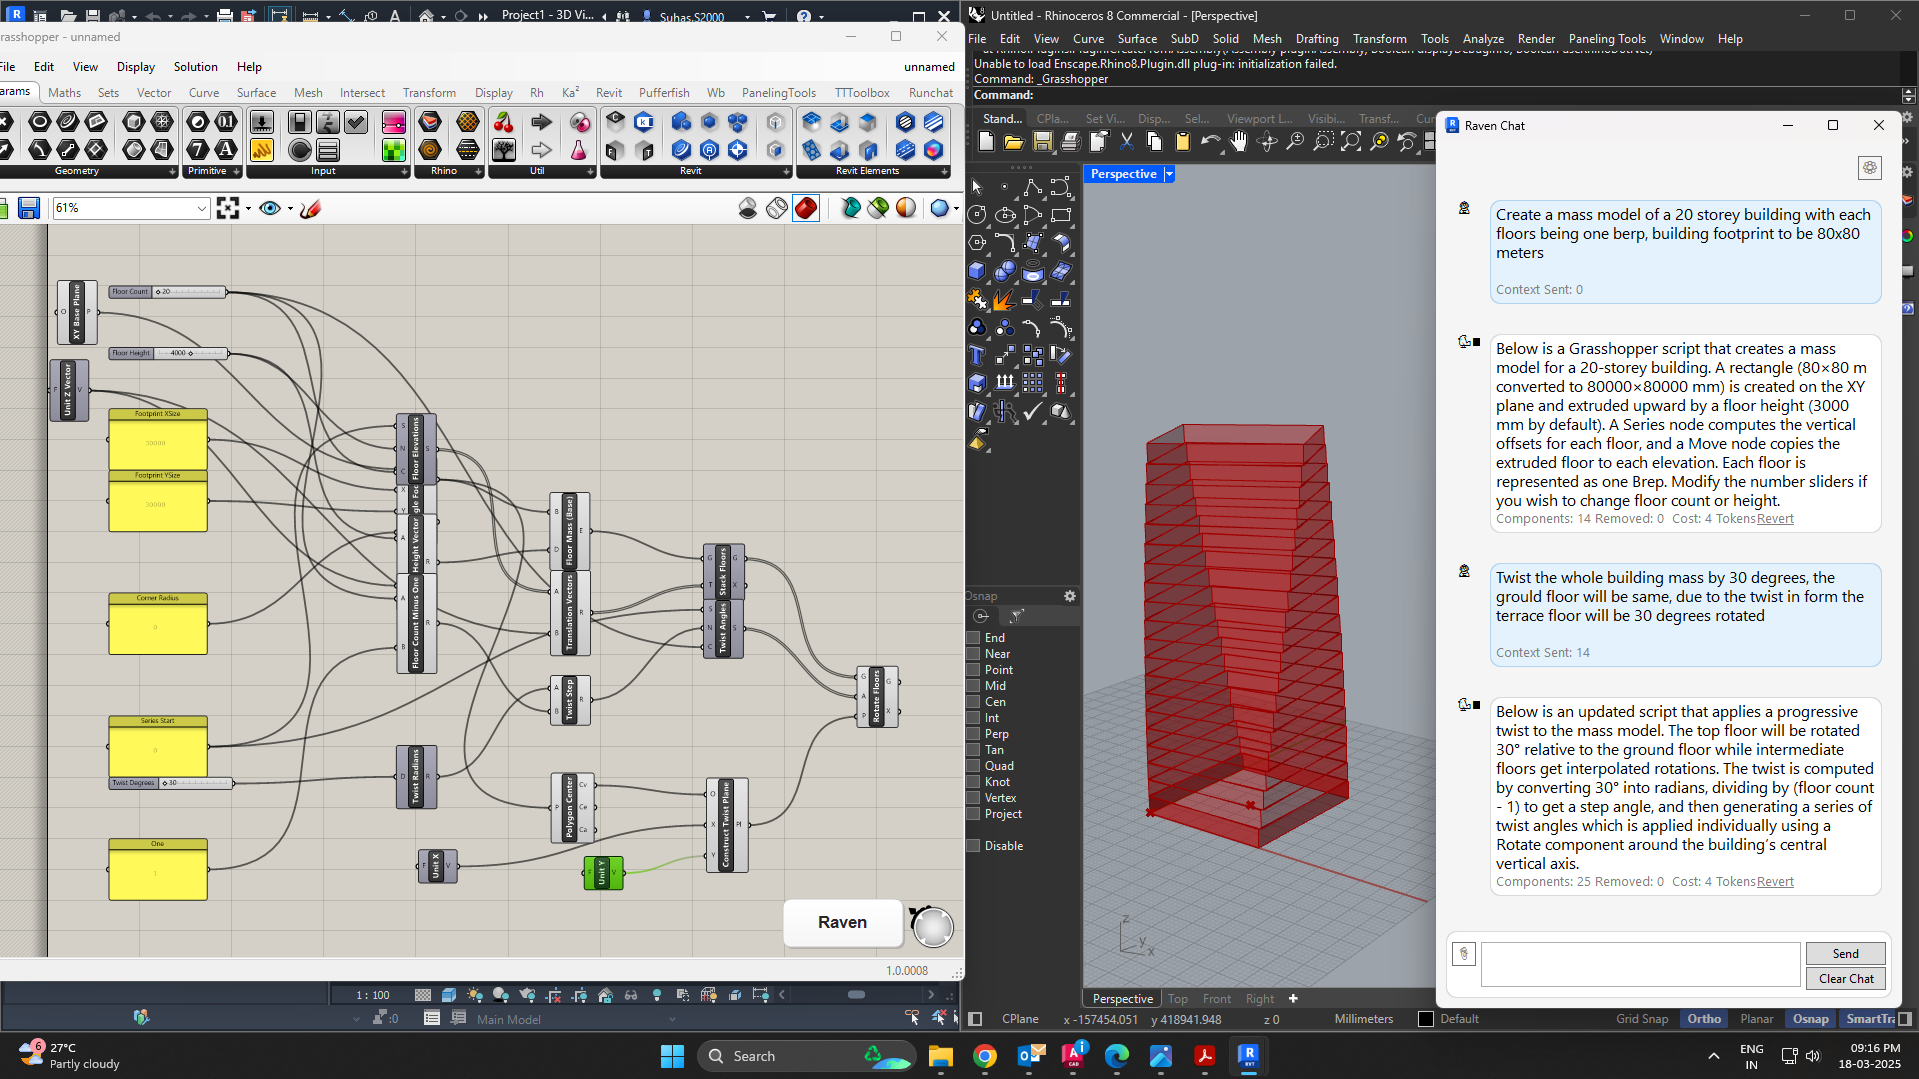Expand the Grasshopper preview eye dropdown arrow

(290, 208)
